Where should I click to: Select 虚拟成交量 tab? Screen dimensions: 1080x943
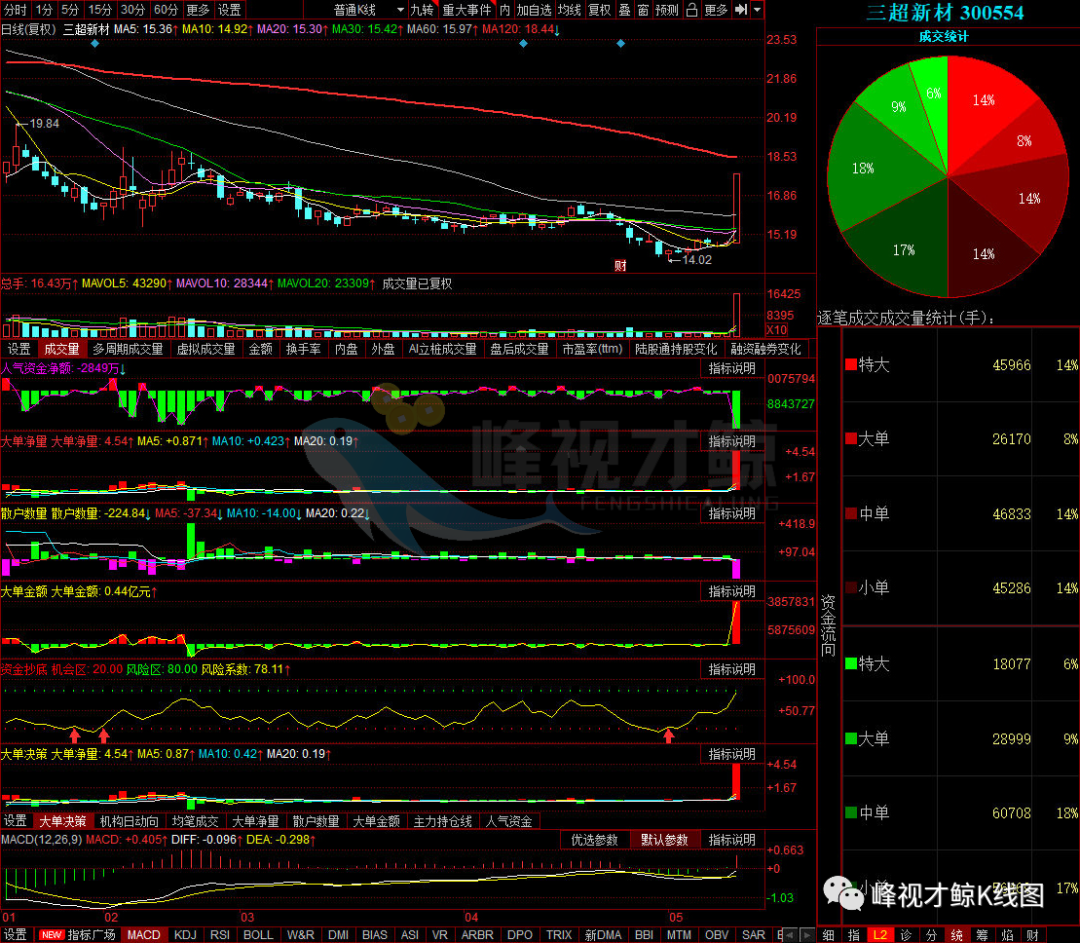click(206, 349)
